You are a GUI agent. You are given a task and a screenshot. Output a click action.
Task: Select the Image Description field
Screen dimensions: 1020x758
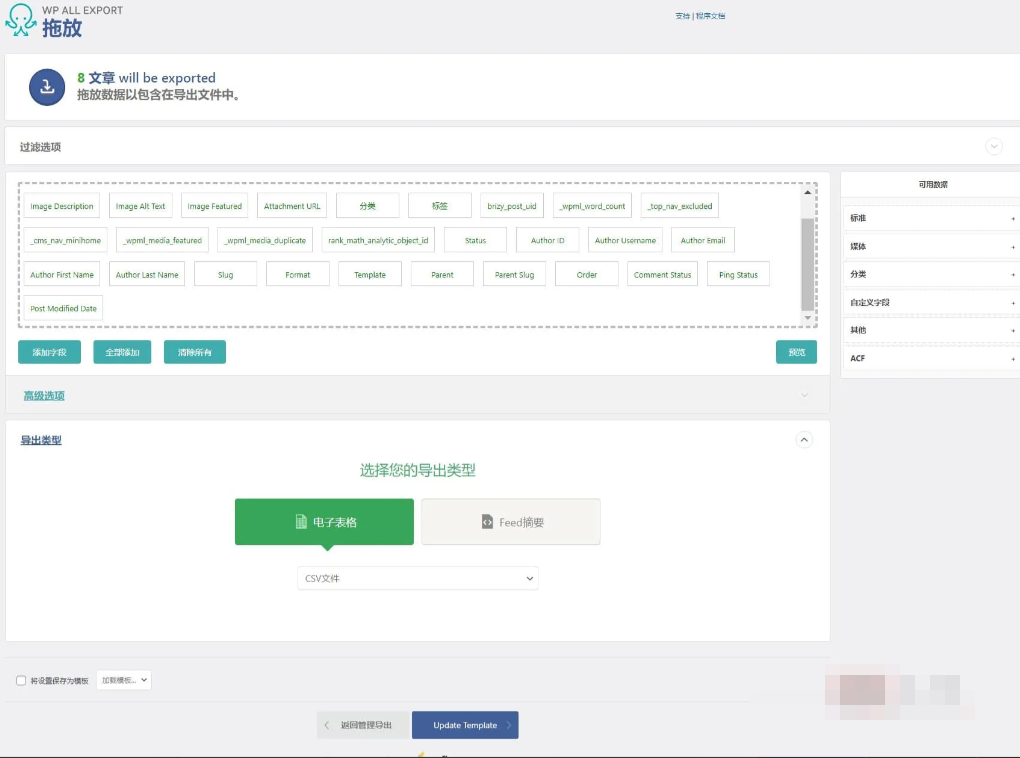click(62, 206)
